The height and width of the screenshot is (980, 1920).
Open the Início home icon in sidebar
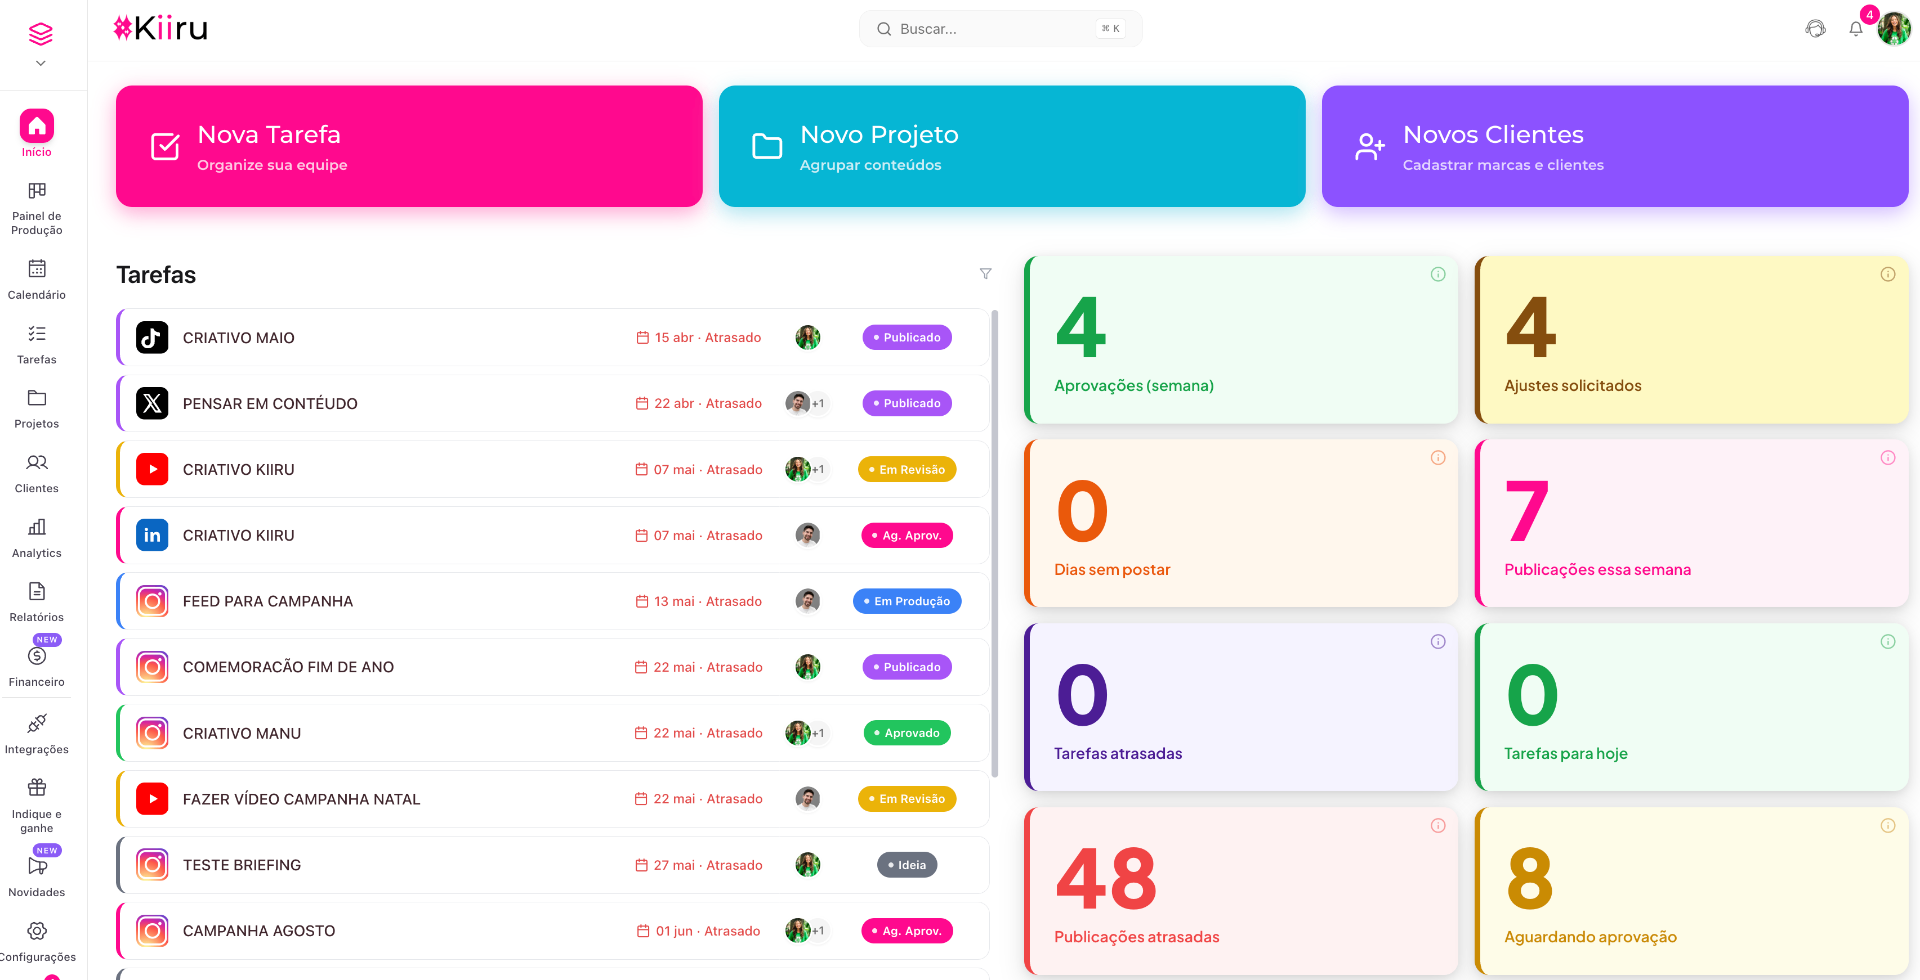tap(37, 126)
